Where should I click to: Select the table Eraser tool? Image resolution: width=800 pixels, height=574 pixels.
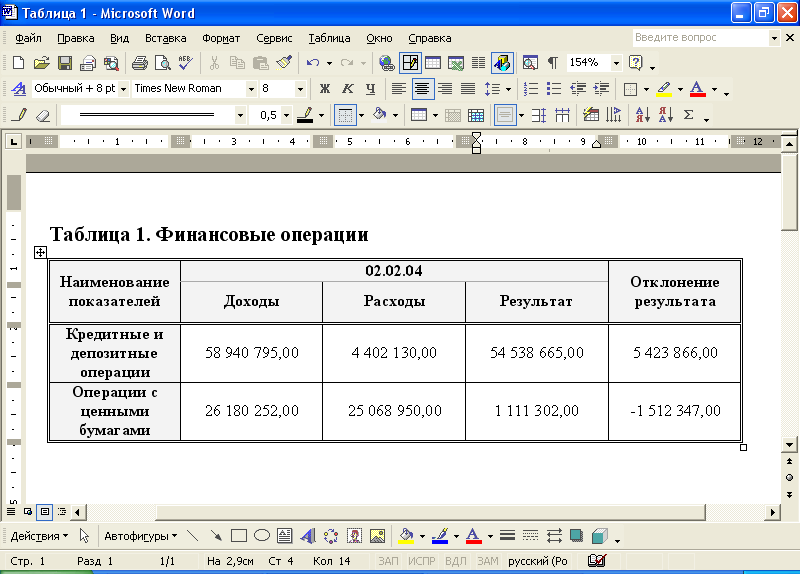click(42, 115)
